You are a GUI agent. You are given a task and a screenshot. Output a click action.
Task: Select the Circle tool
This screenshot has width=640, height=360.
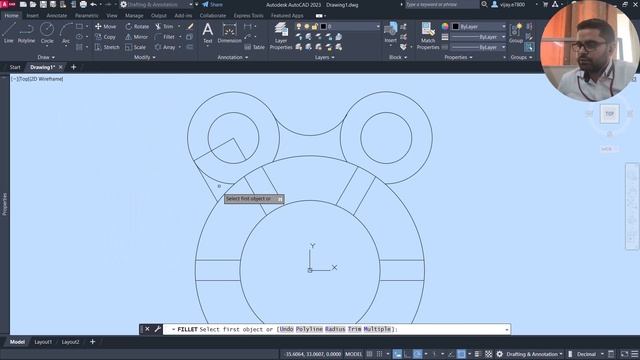pos(47,33)
